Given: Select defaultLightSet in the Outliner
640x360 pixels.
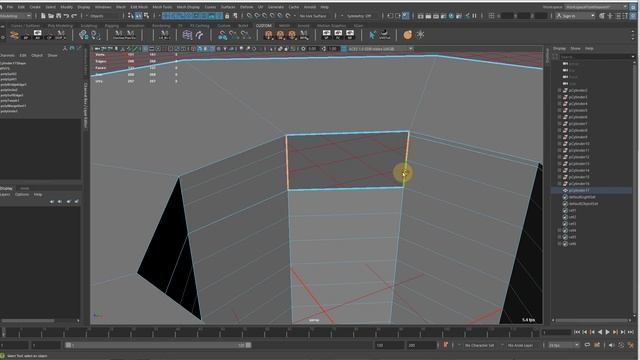Looking at the screenshot, I should [582, 197].
